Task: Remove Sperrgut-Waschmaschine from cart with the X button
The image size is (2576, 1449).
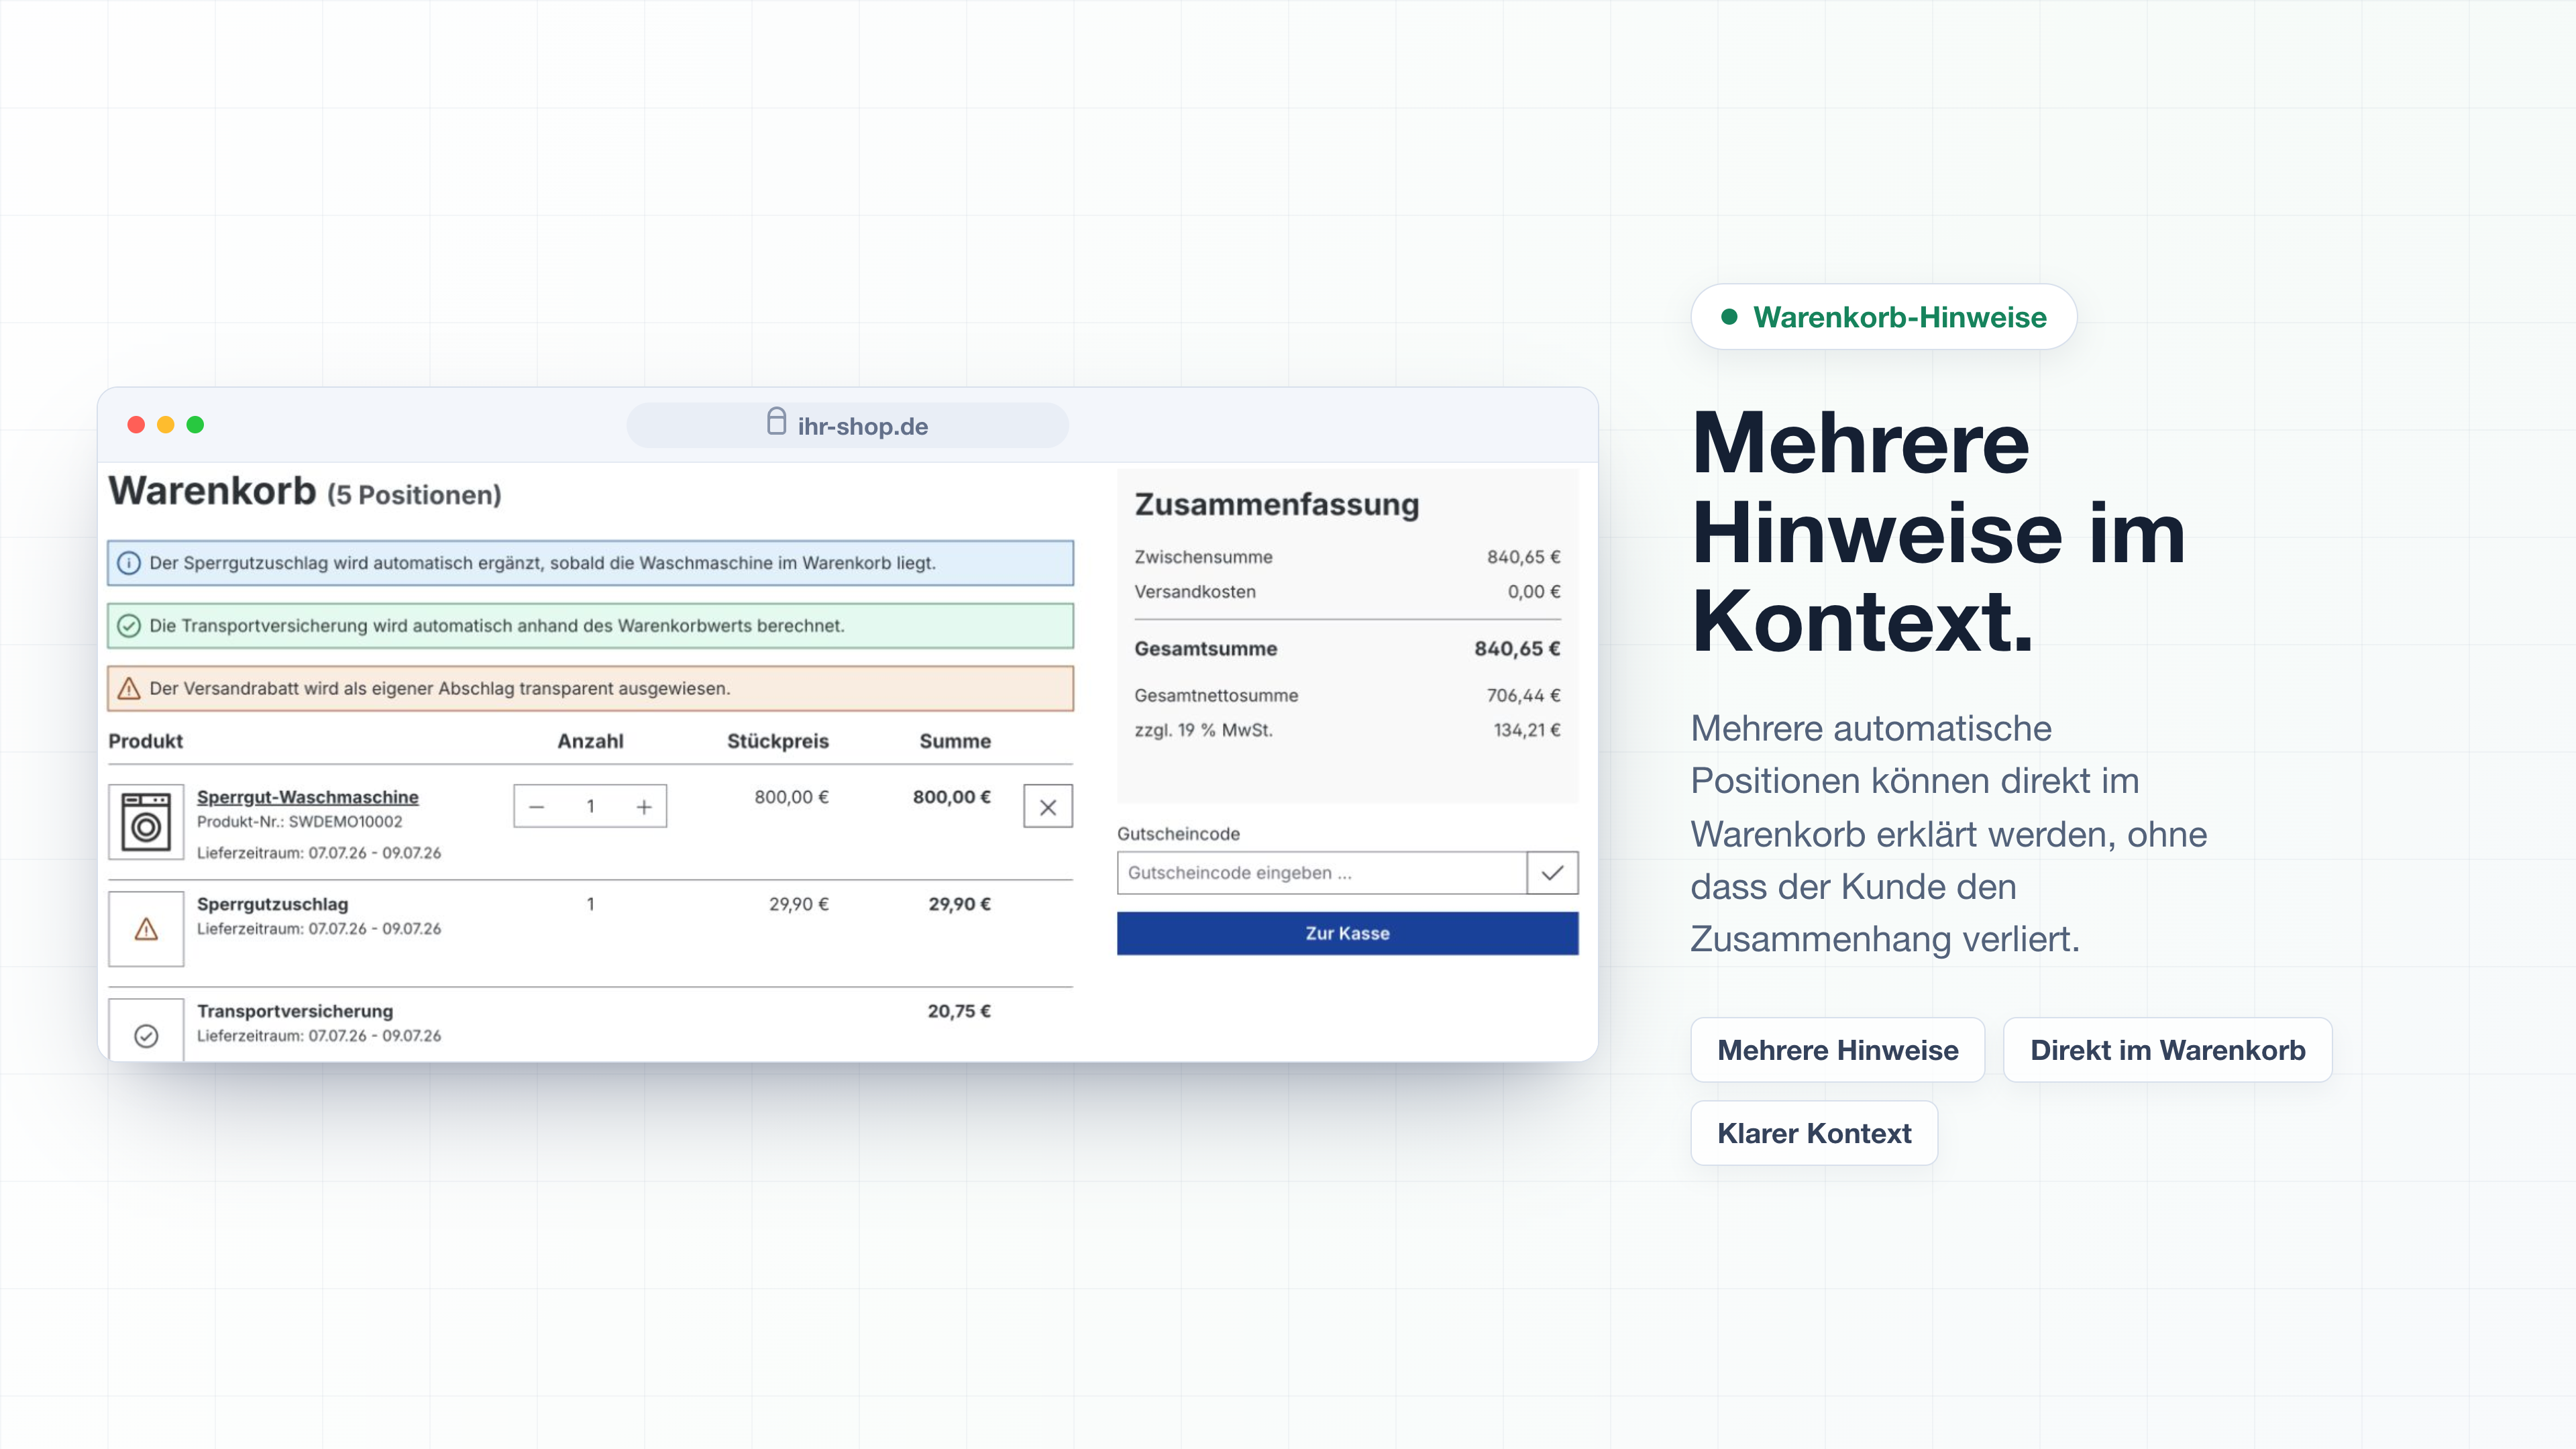Action: tap(1048, 807)
